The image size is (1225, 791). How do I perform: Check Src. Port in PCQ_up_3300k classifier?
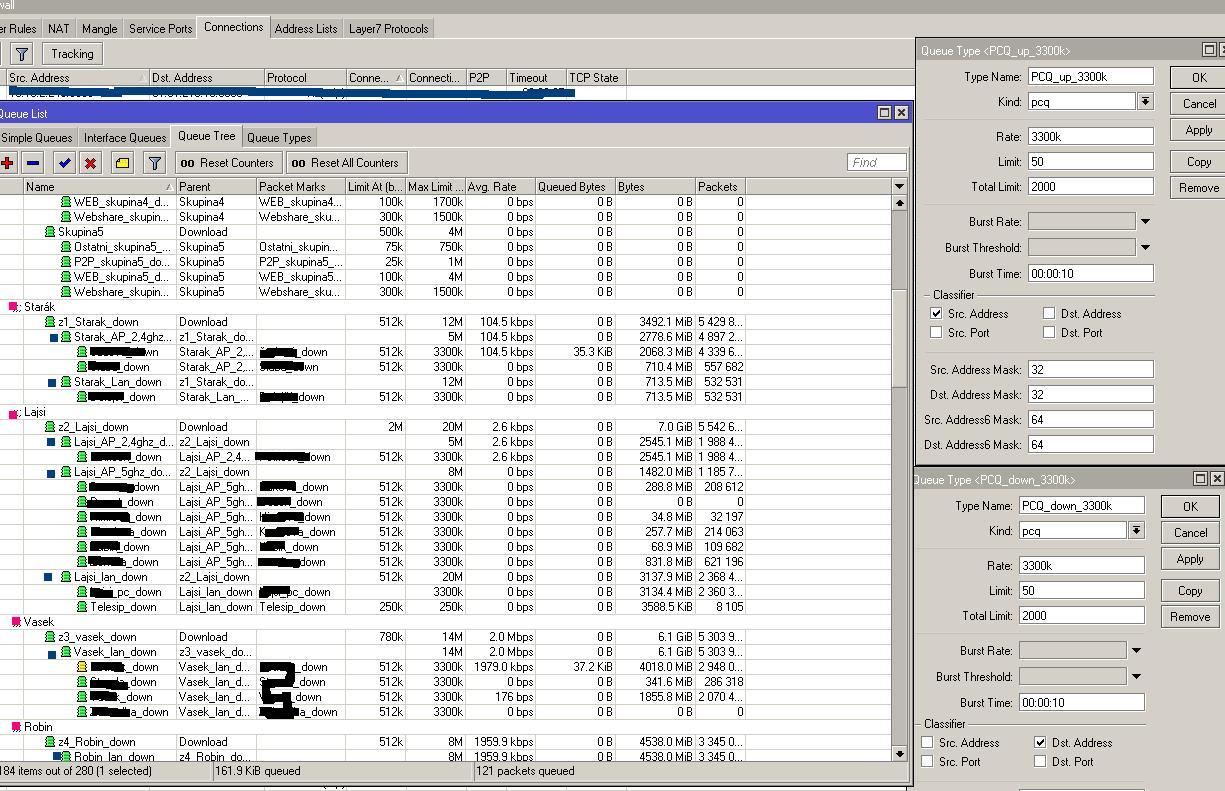tap(937, 332)
